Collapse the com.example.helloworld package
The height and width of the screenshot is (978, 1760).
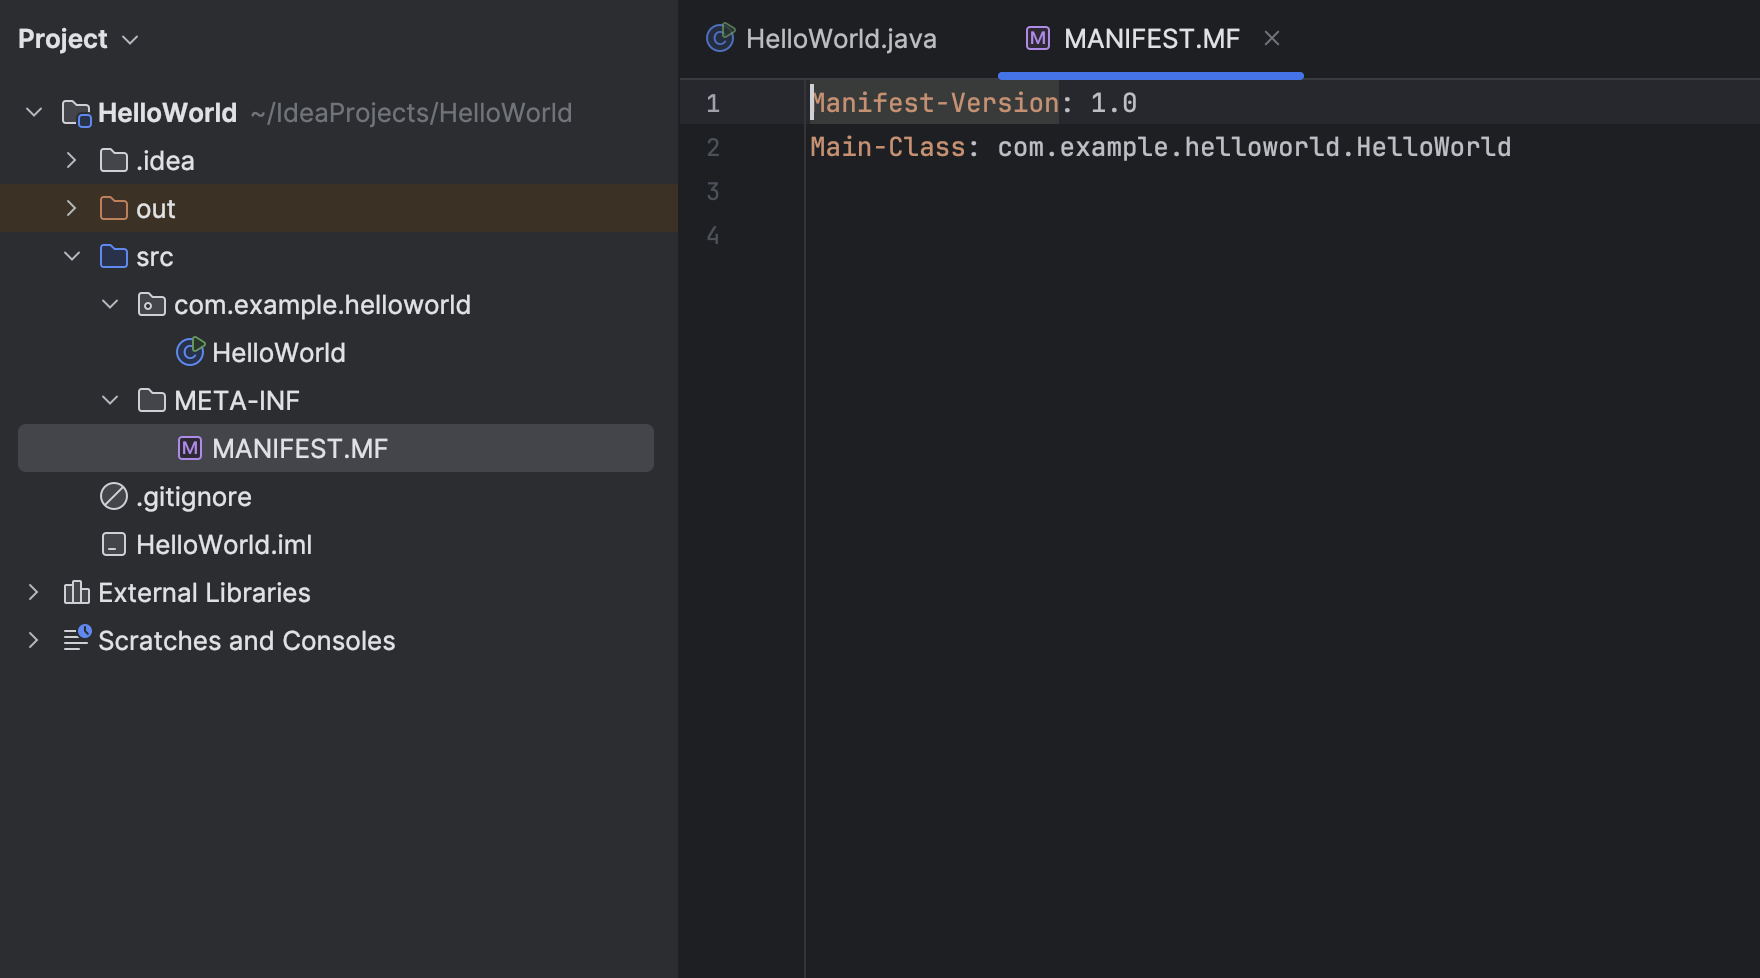[x=110, y=304]
